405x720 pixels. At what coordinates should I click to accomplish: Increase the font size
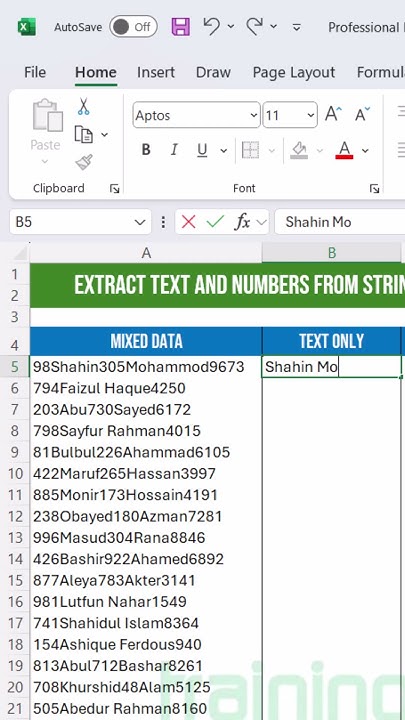[333, 114]
